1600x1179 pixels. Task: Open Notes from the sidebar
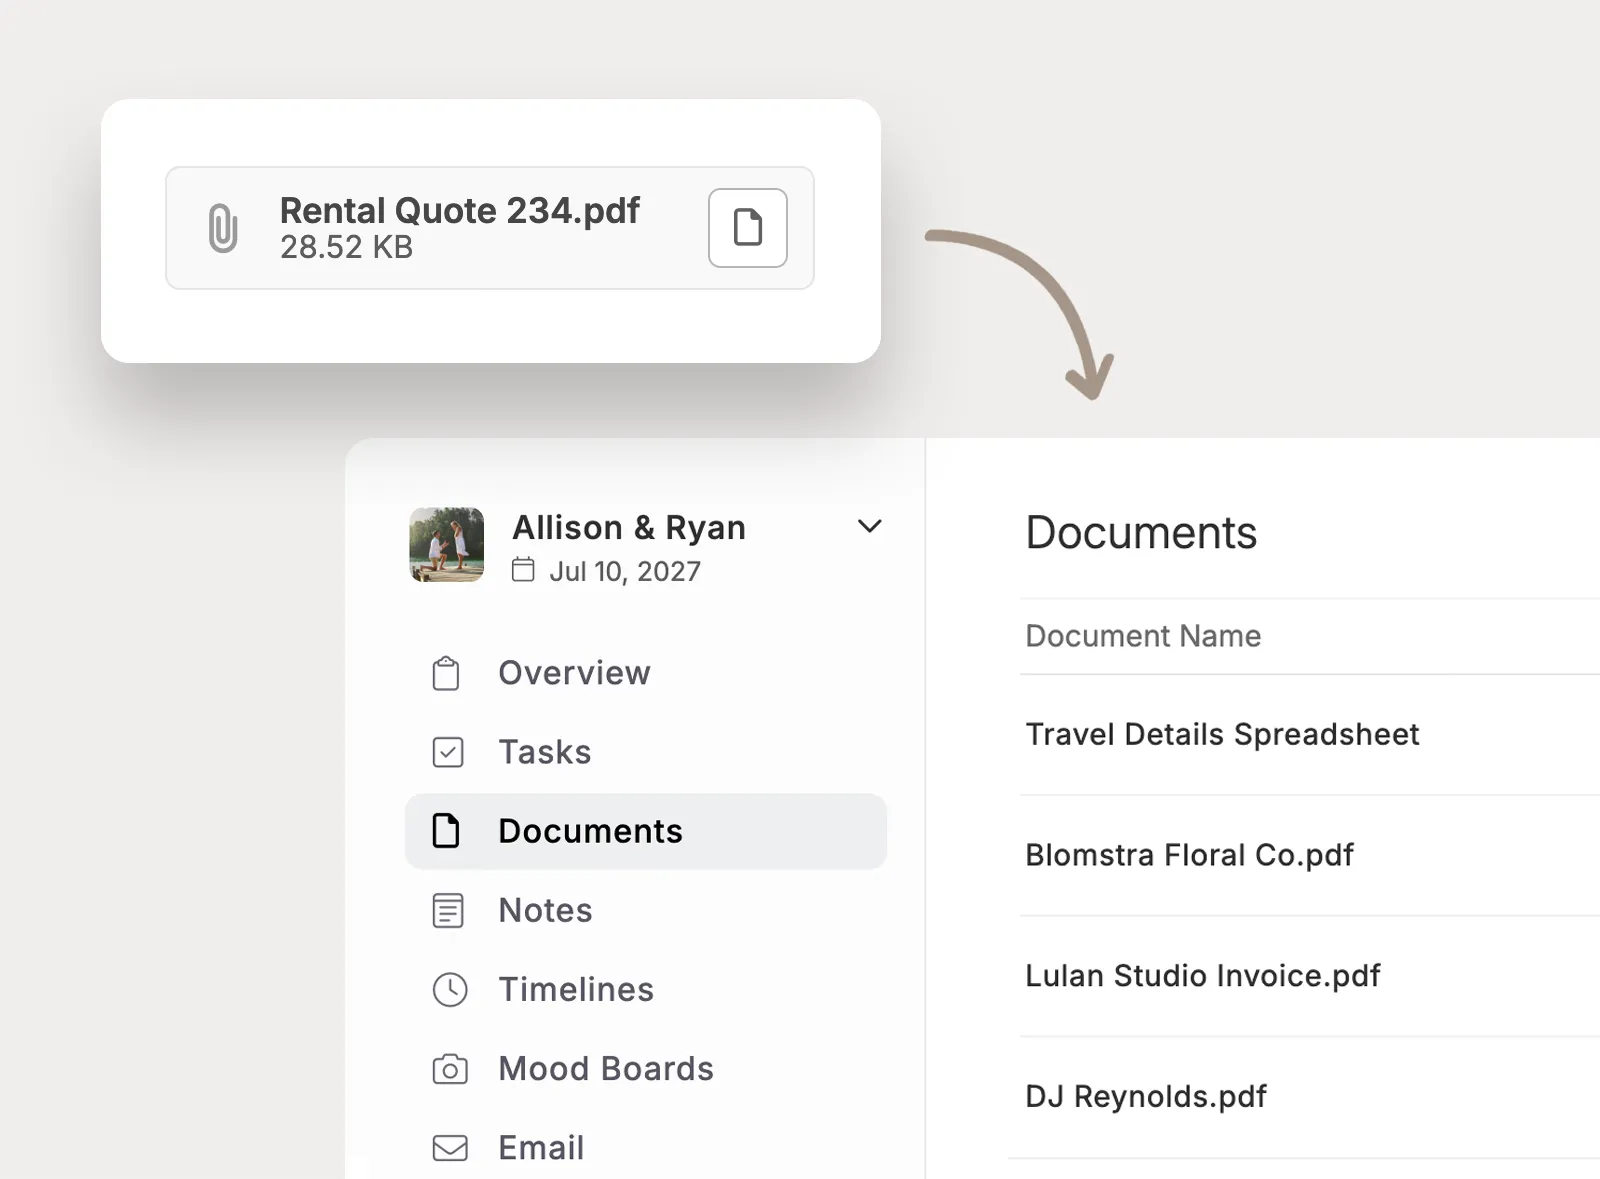point(646,910)
